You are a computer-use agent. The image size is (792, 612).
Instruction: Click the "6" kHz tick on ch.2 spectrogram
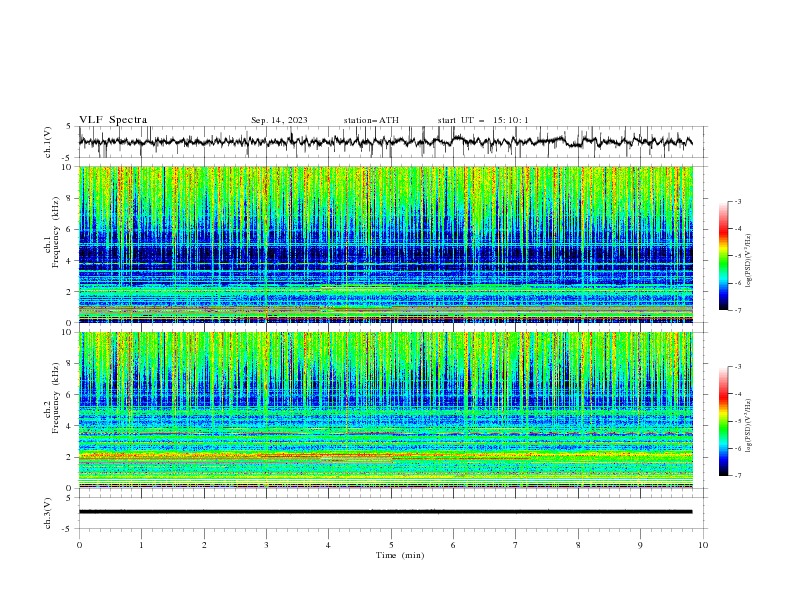tap(71, 395)
